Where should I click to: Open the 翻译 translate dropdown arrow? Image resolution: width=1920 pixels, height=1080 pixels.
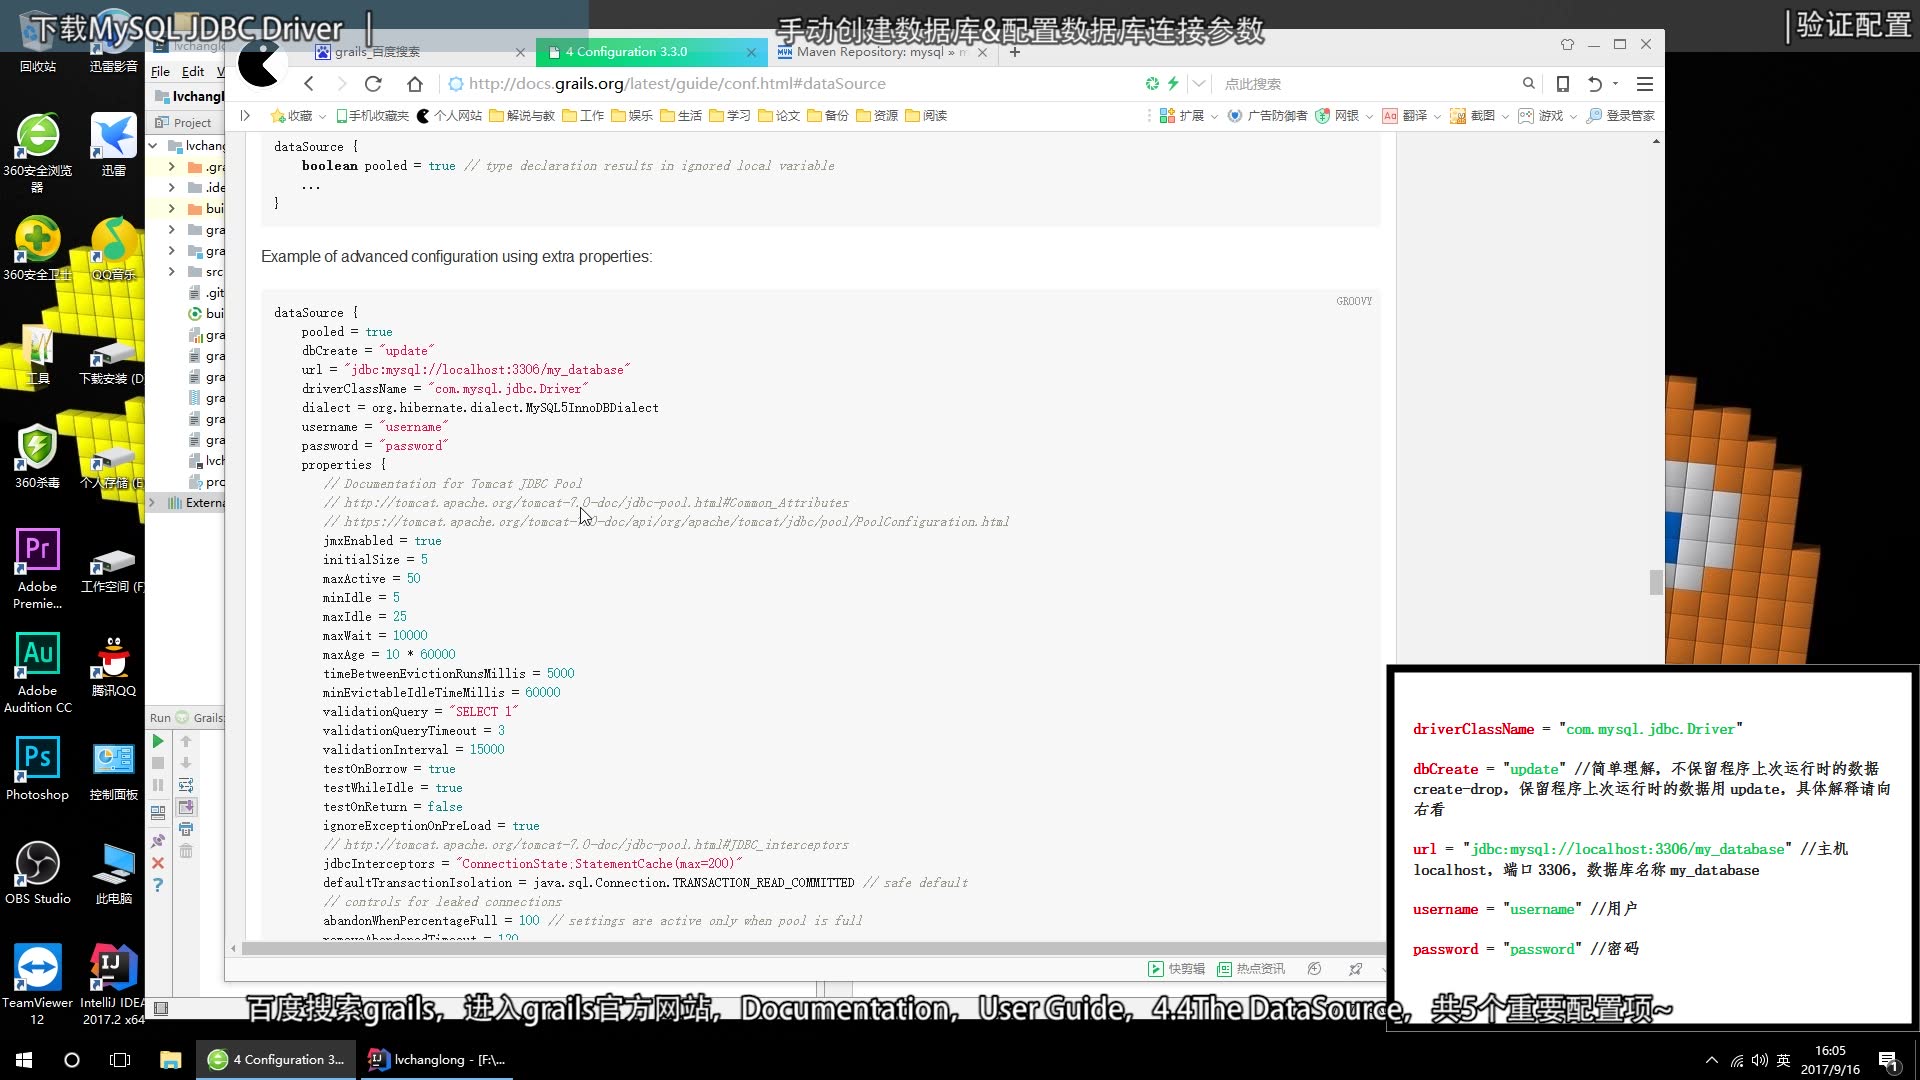coord(1437,117)
